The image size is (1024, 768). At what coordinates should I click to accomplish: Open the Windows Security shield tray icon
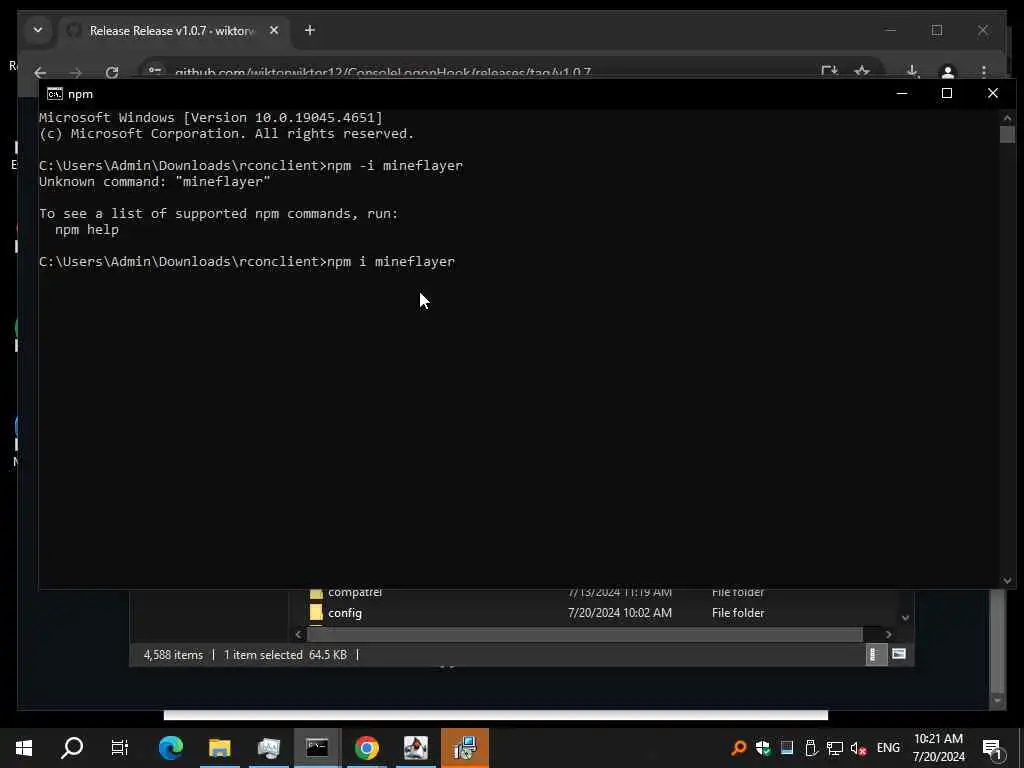pyautogui.click(x=763, y=748)
